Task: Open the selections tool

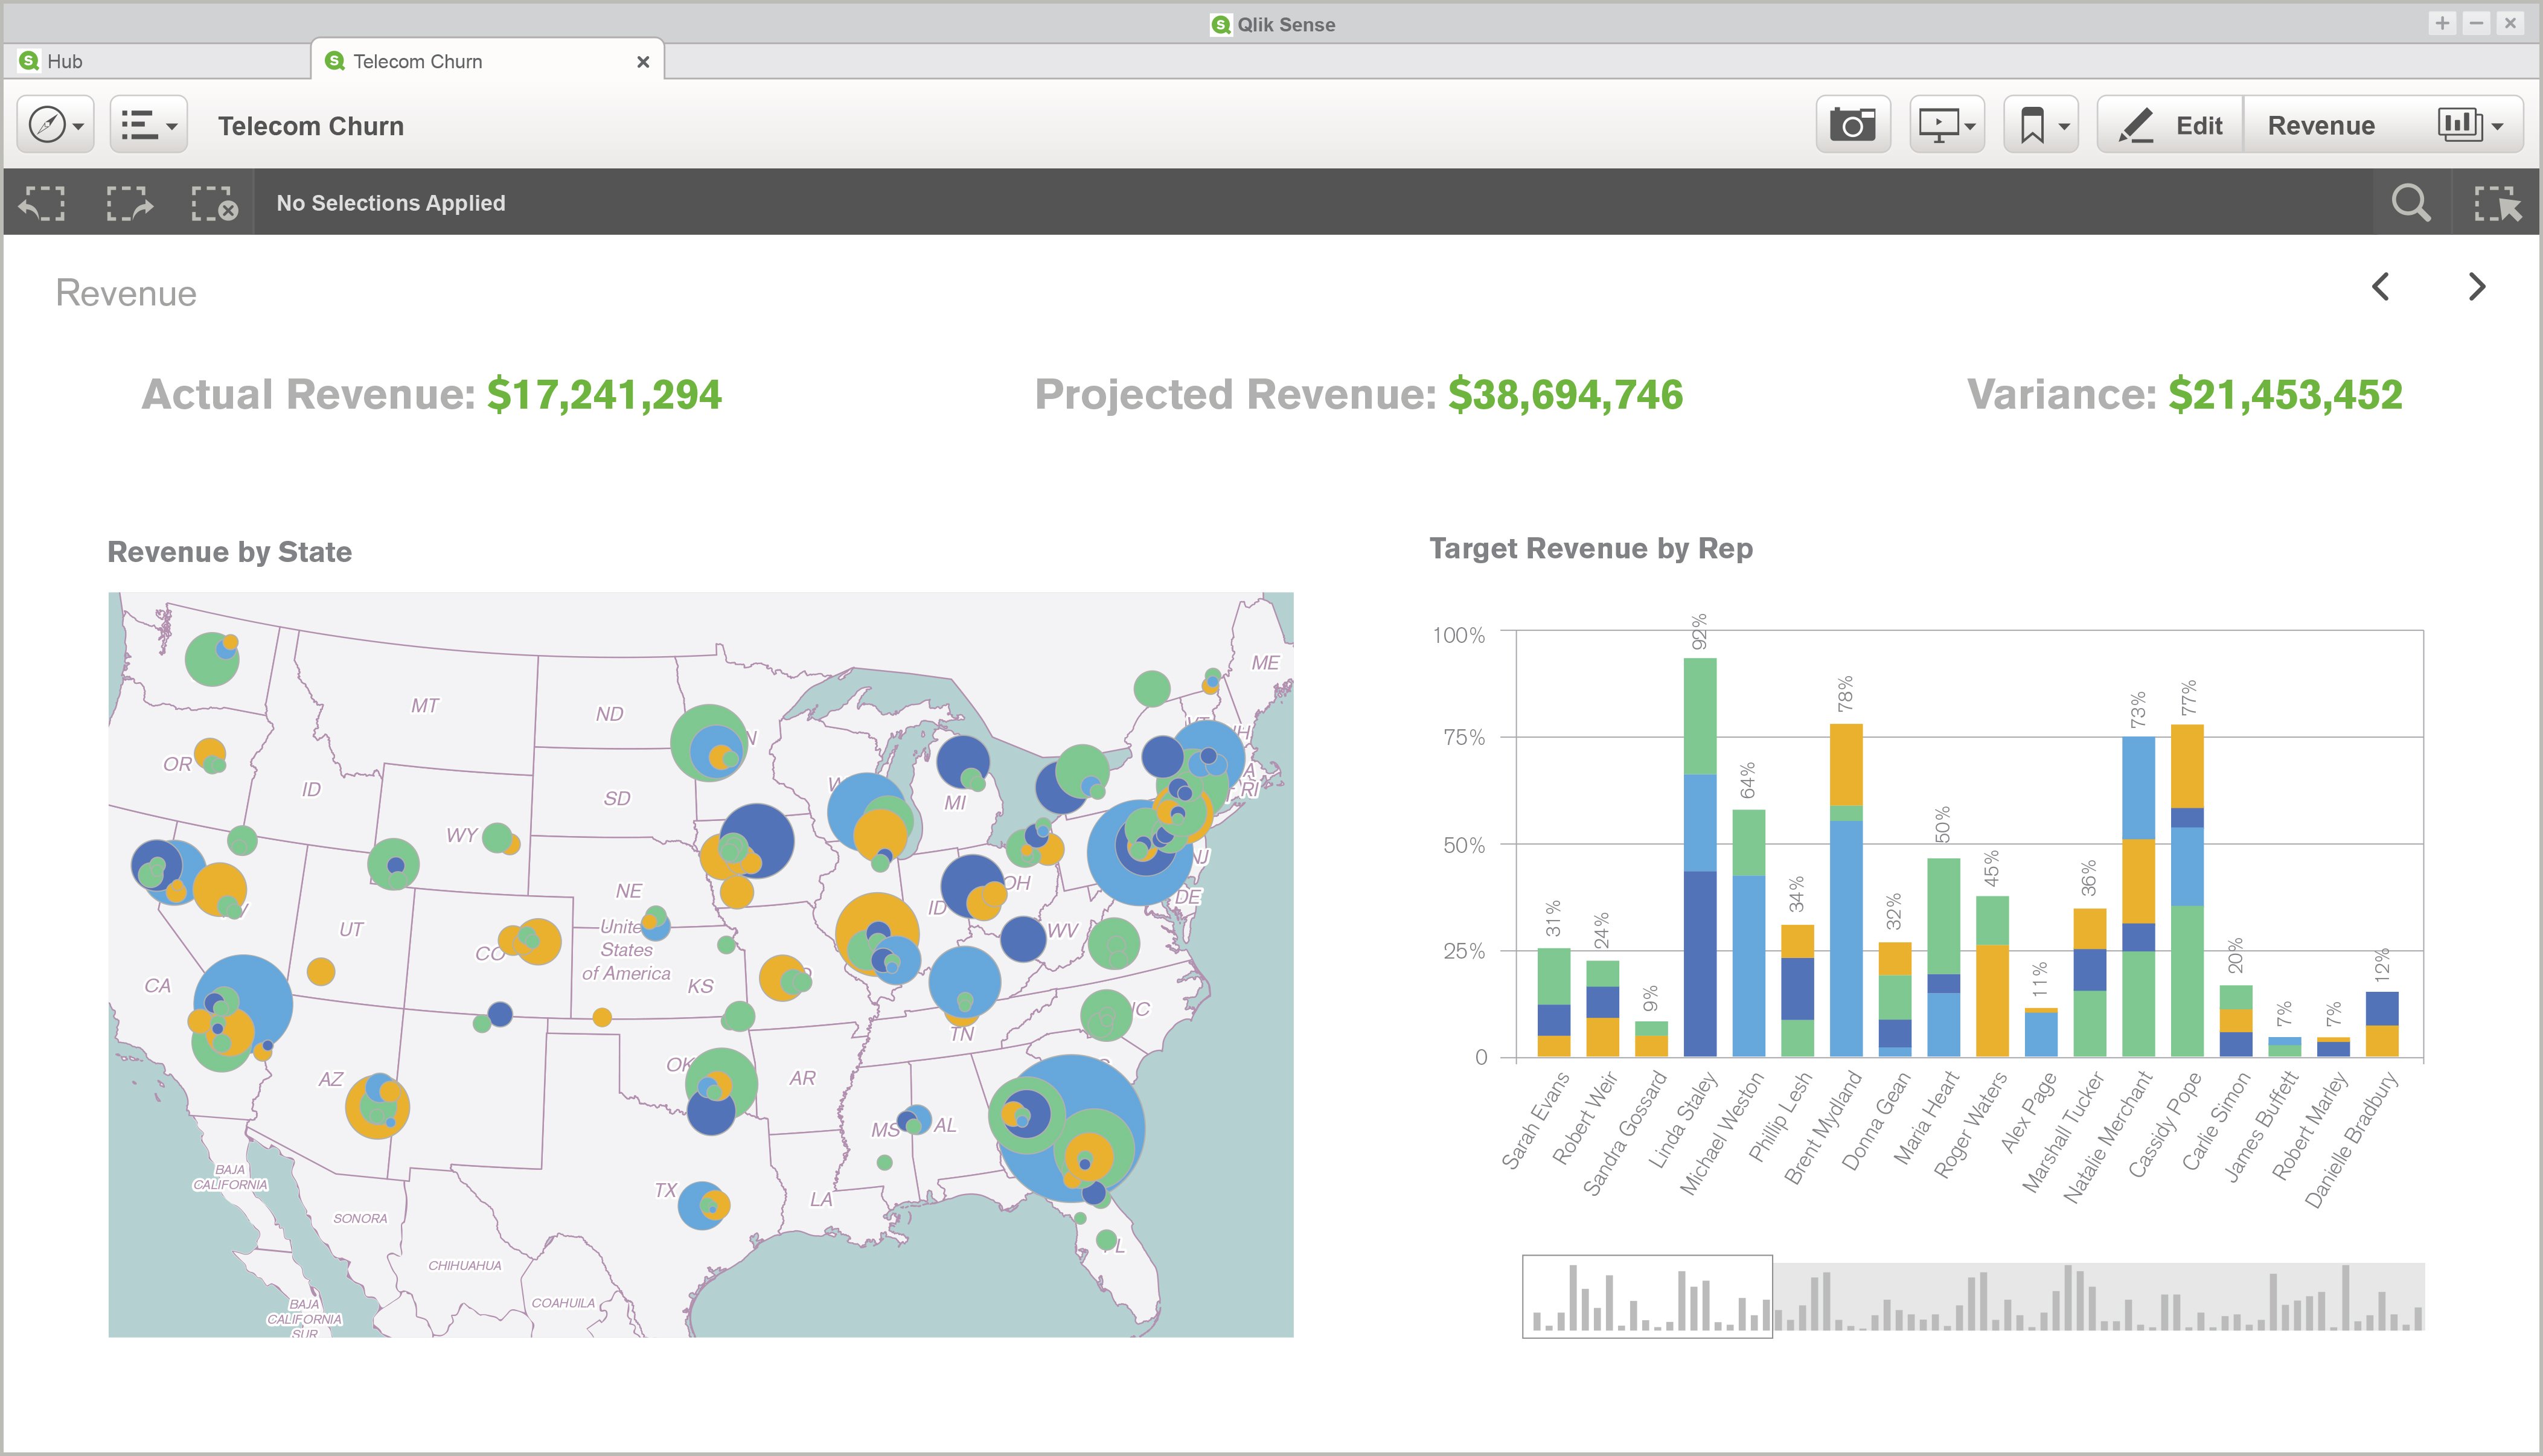Action: tap(2497, 203)
